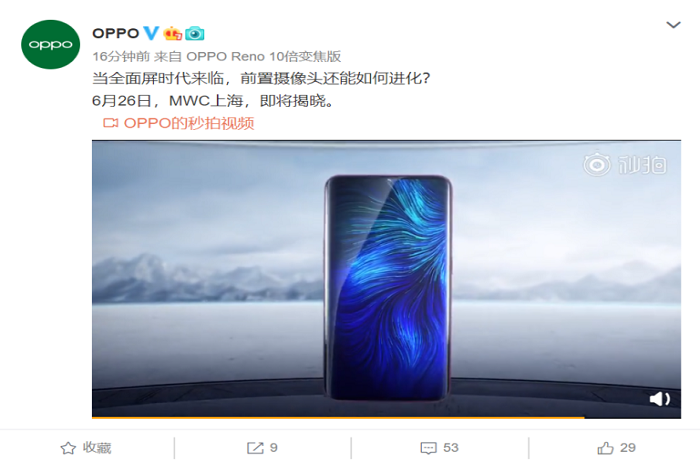The width and height of the screenshot is (700, 465).
Task: Open the comments icon with 53
Action: click(x=439, y=448)
